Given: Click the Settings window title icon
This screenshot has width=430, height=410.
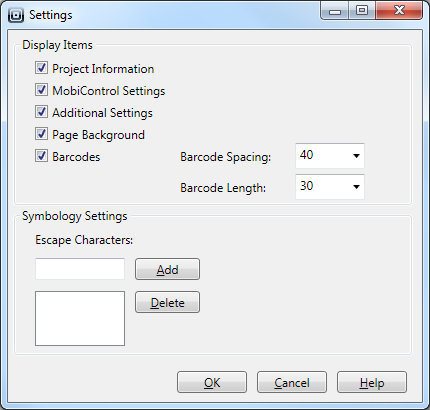Looking at the screenshot, I should 16,15.
